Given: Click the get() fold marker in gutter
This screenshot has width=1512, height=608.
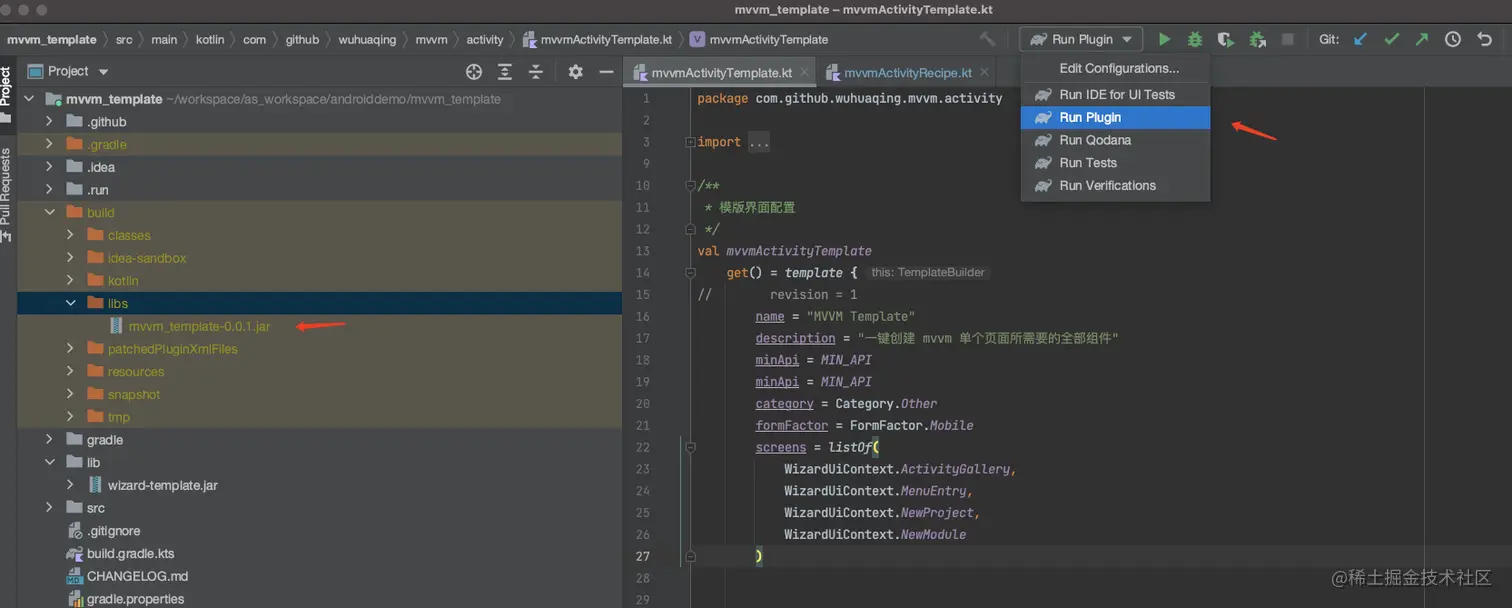Looking at the screenshot, I should 690,272.
